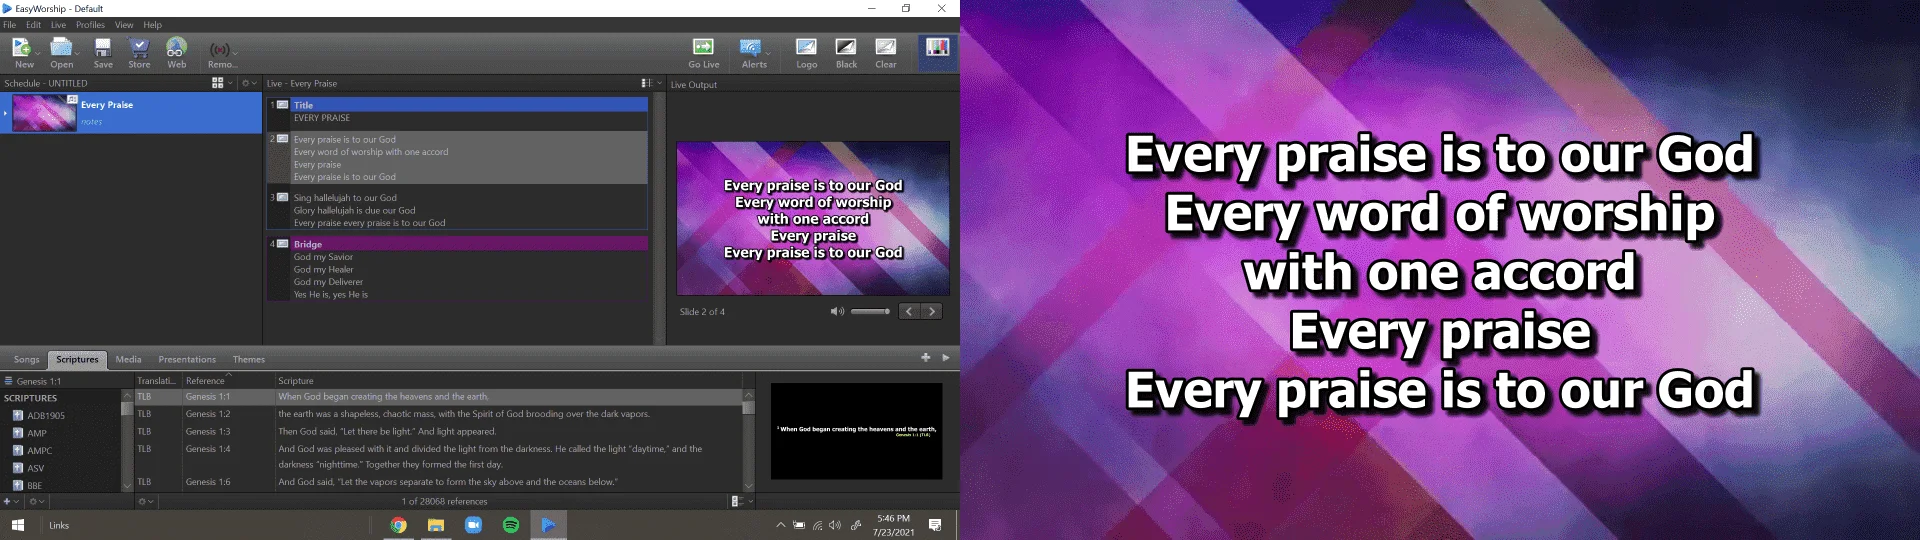Open the Alerts toolbar icon
This screenshot has height=540, width=1920.
(752, 52)
